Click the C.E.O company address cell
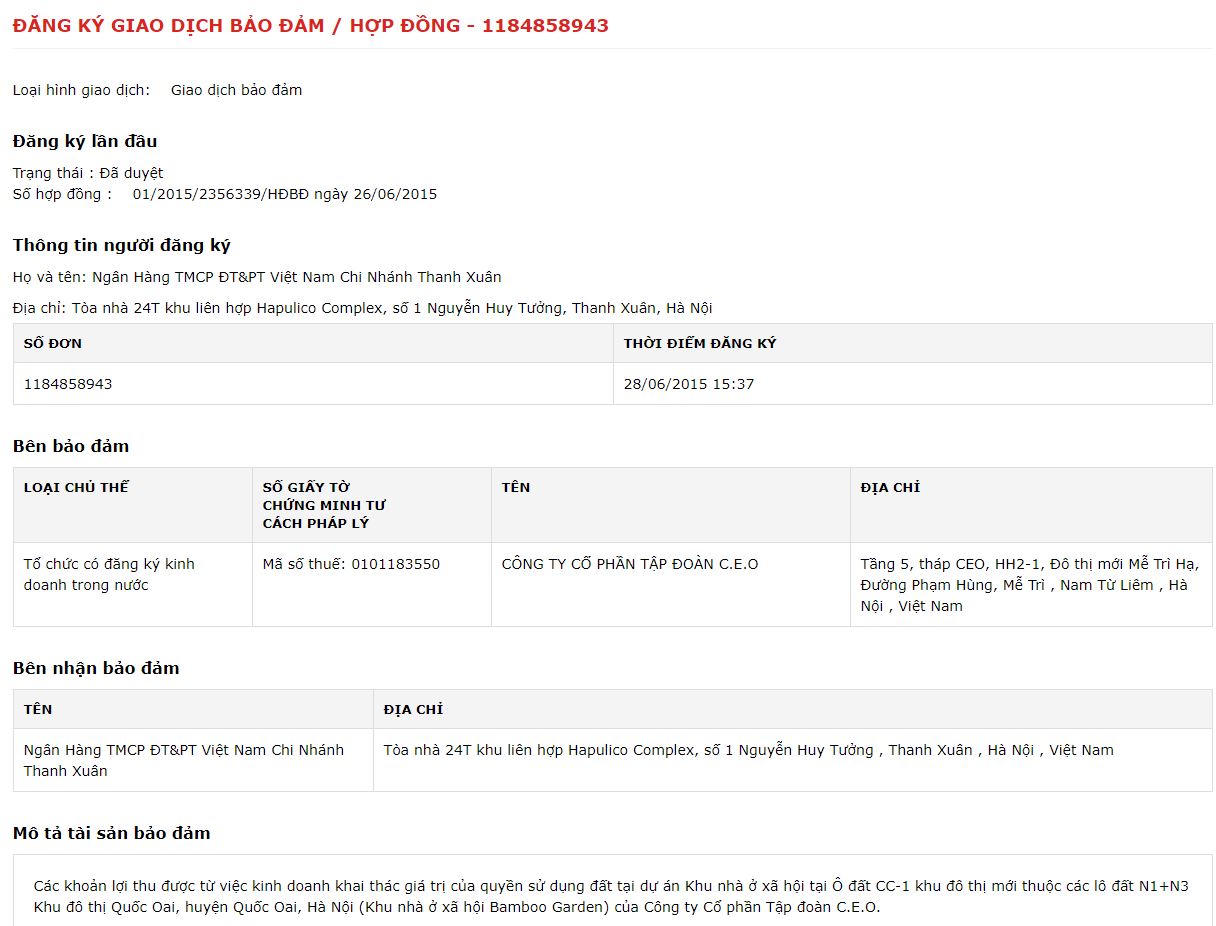The height and width of the screenshot is (926, 1216). pyautogui.click(x=1029, y=585)
